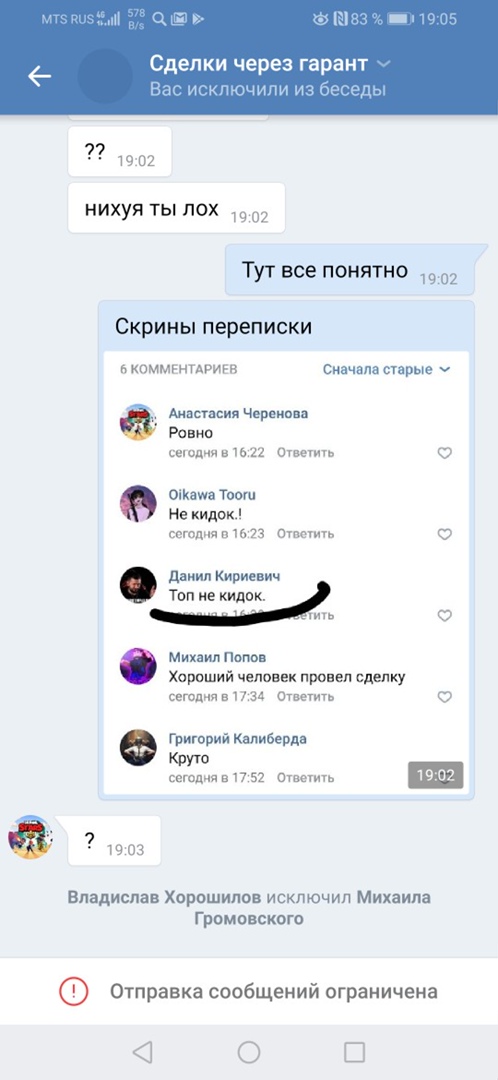Tap the Android back navigation triangle
Screen dimensions: 498x1080
click(x=142, y=1051)
